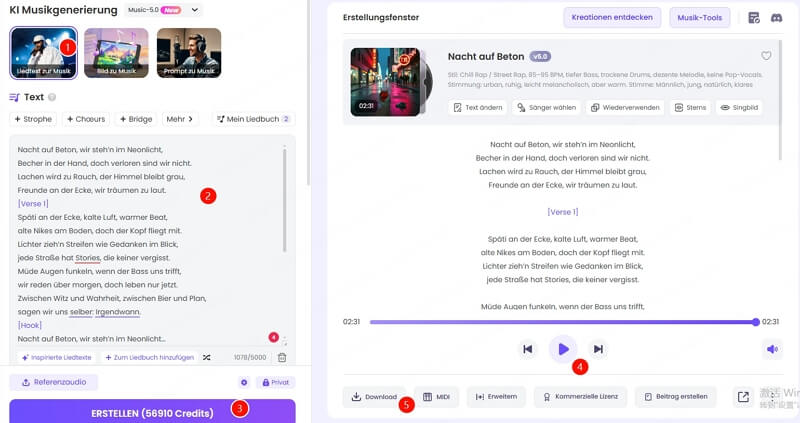Click the Download button

click(x=374, y=397)
